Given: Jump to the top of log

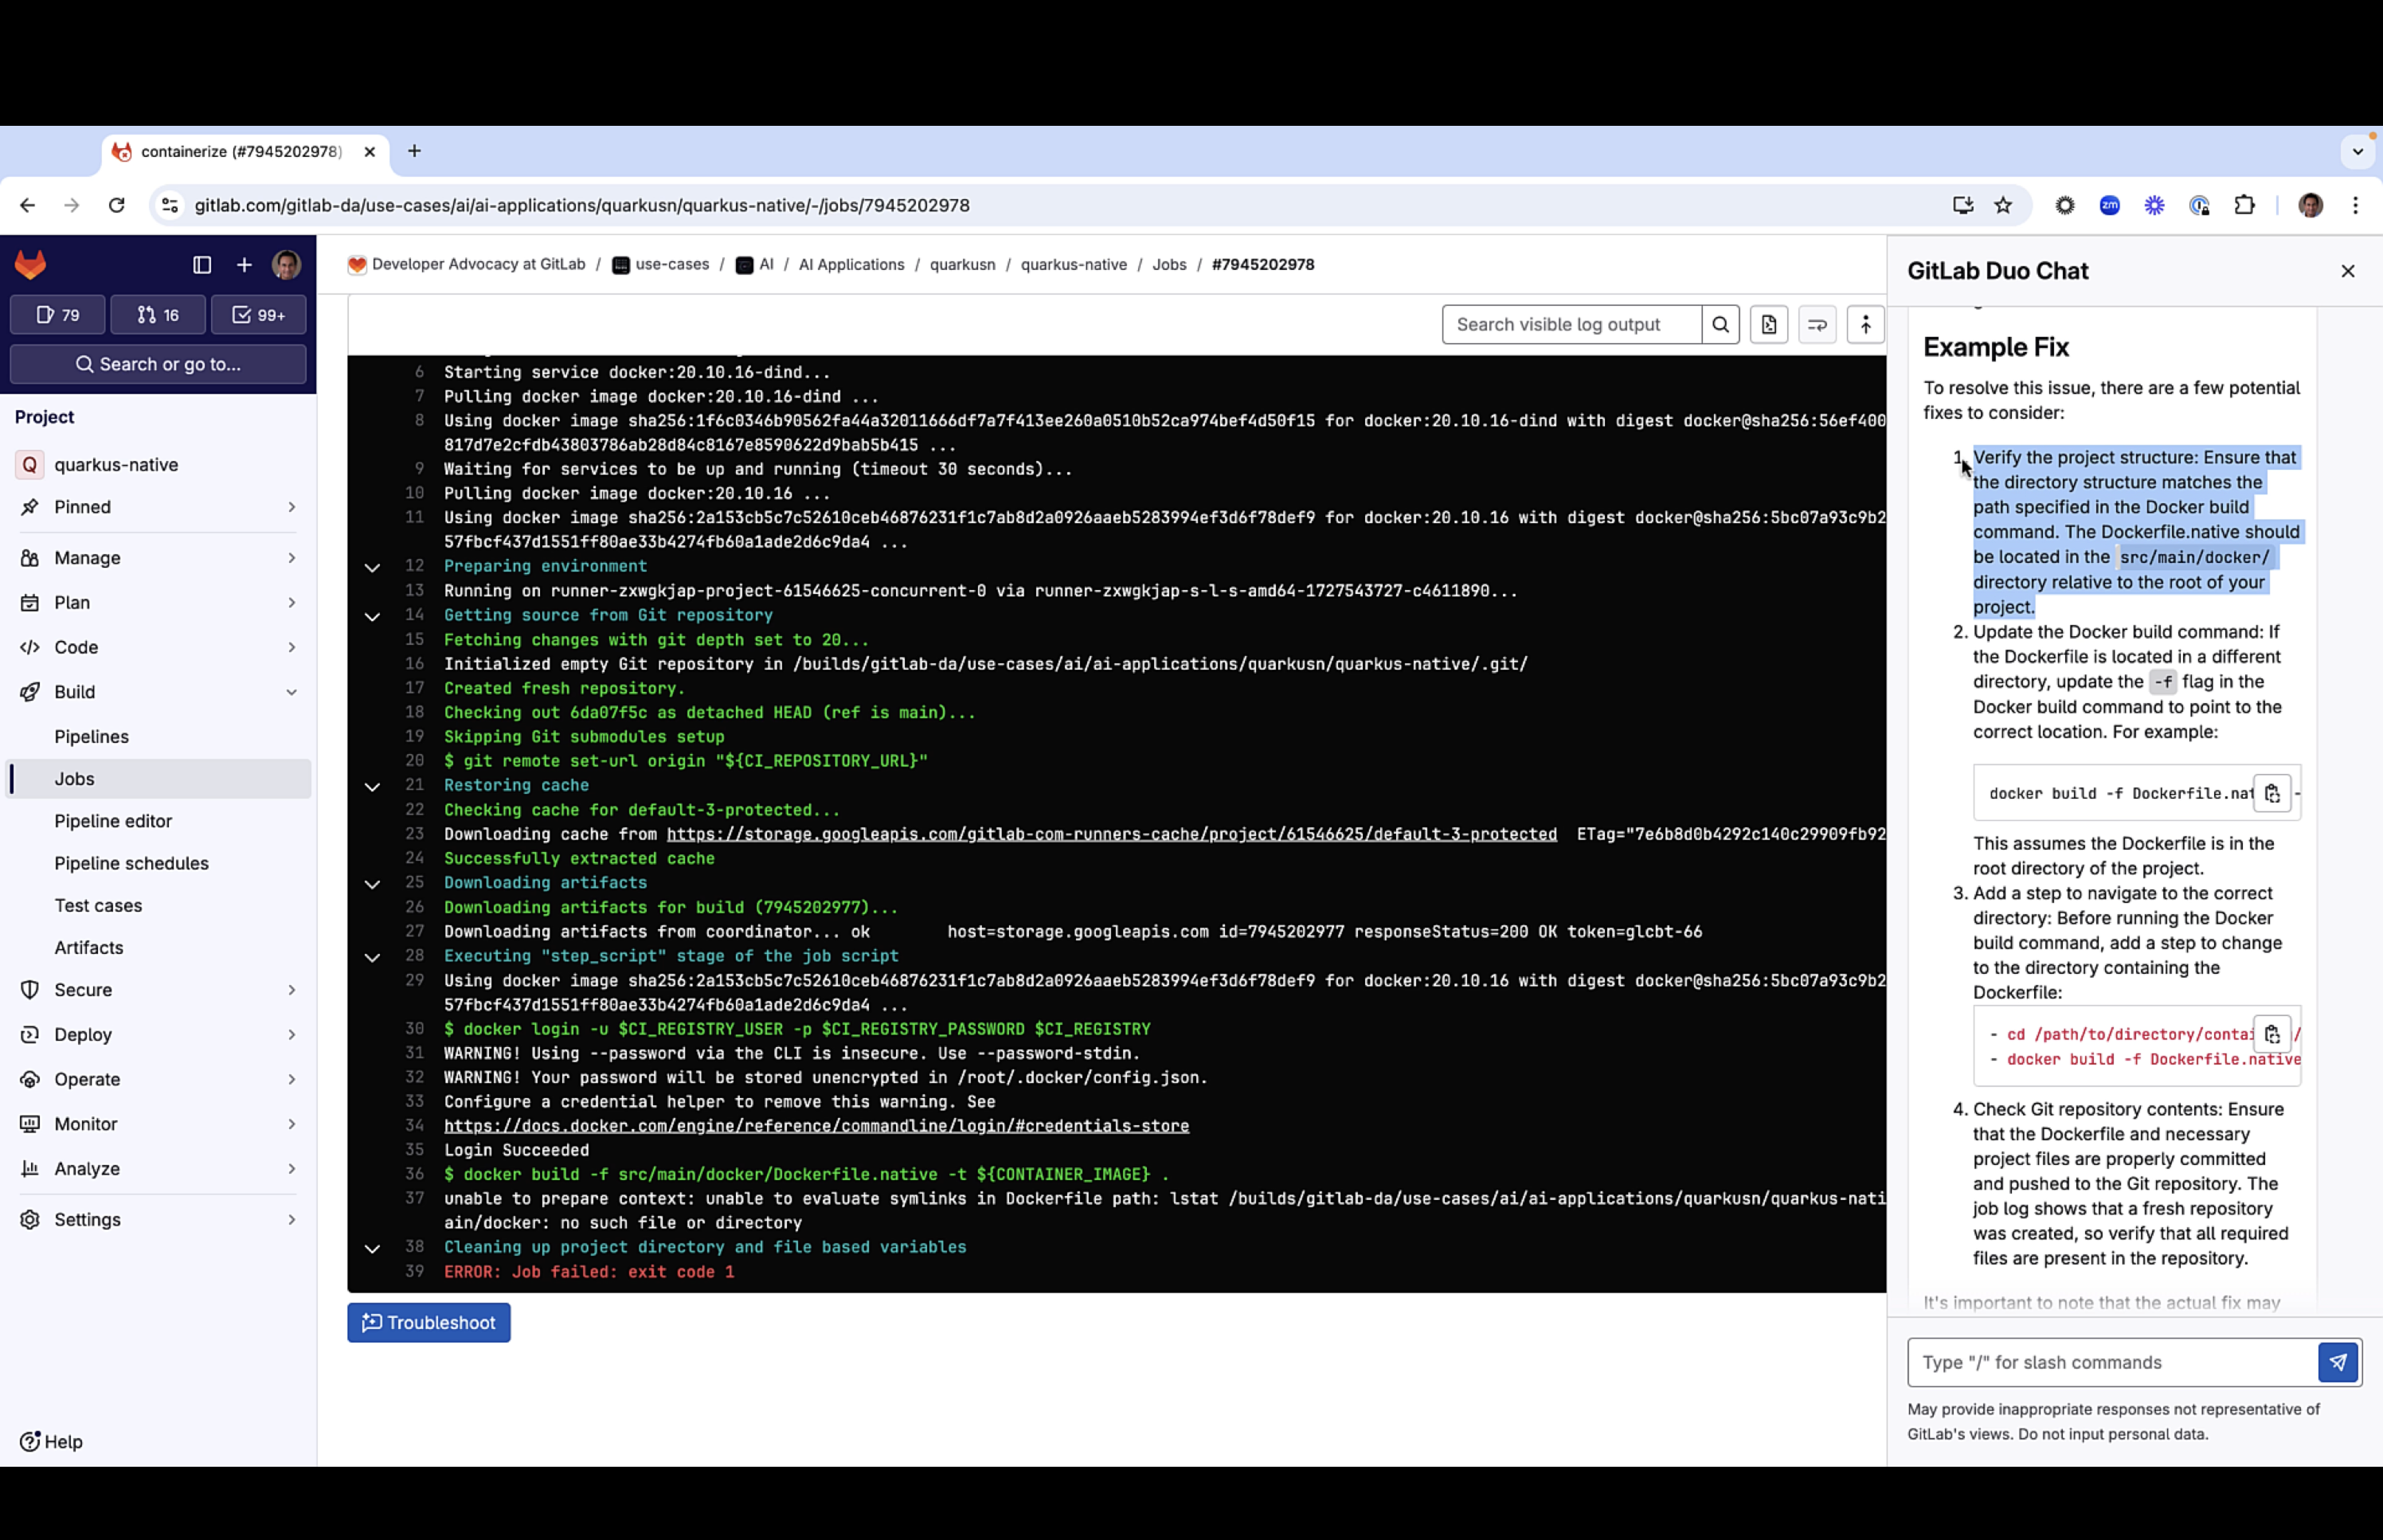Looking at the screenshot, I should [x=1865, y=325].
